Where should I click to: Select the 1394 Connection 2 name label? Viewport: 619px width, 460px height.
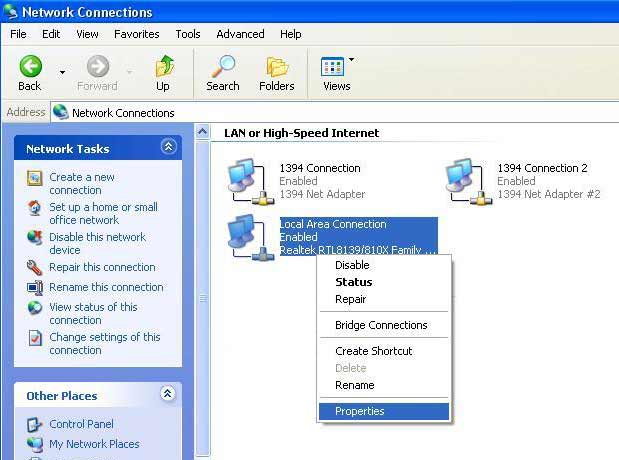click(542, 168)
